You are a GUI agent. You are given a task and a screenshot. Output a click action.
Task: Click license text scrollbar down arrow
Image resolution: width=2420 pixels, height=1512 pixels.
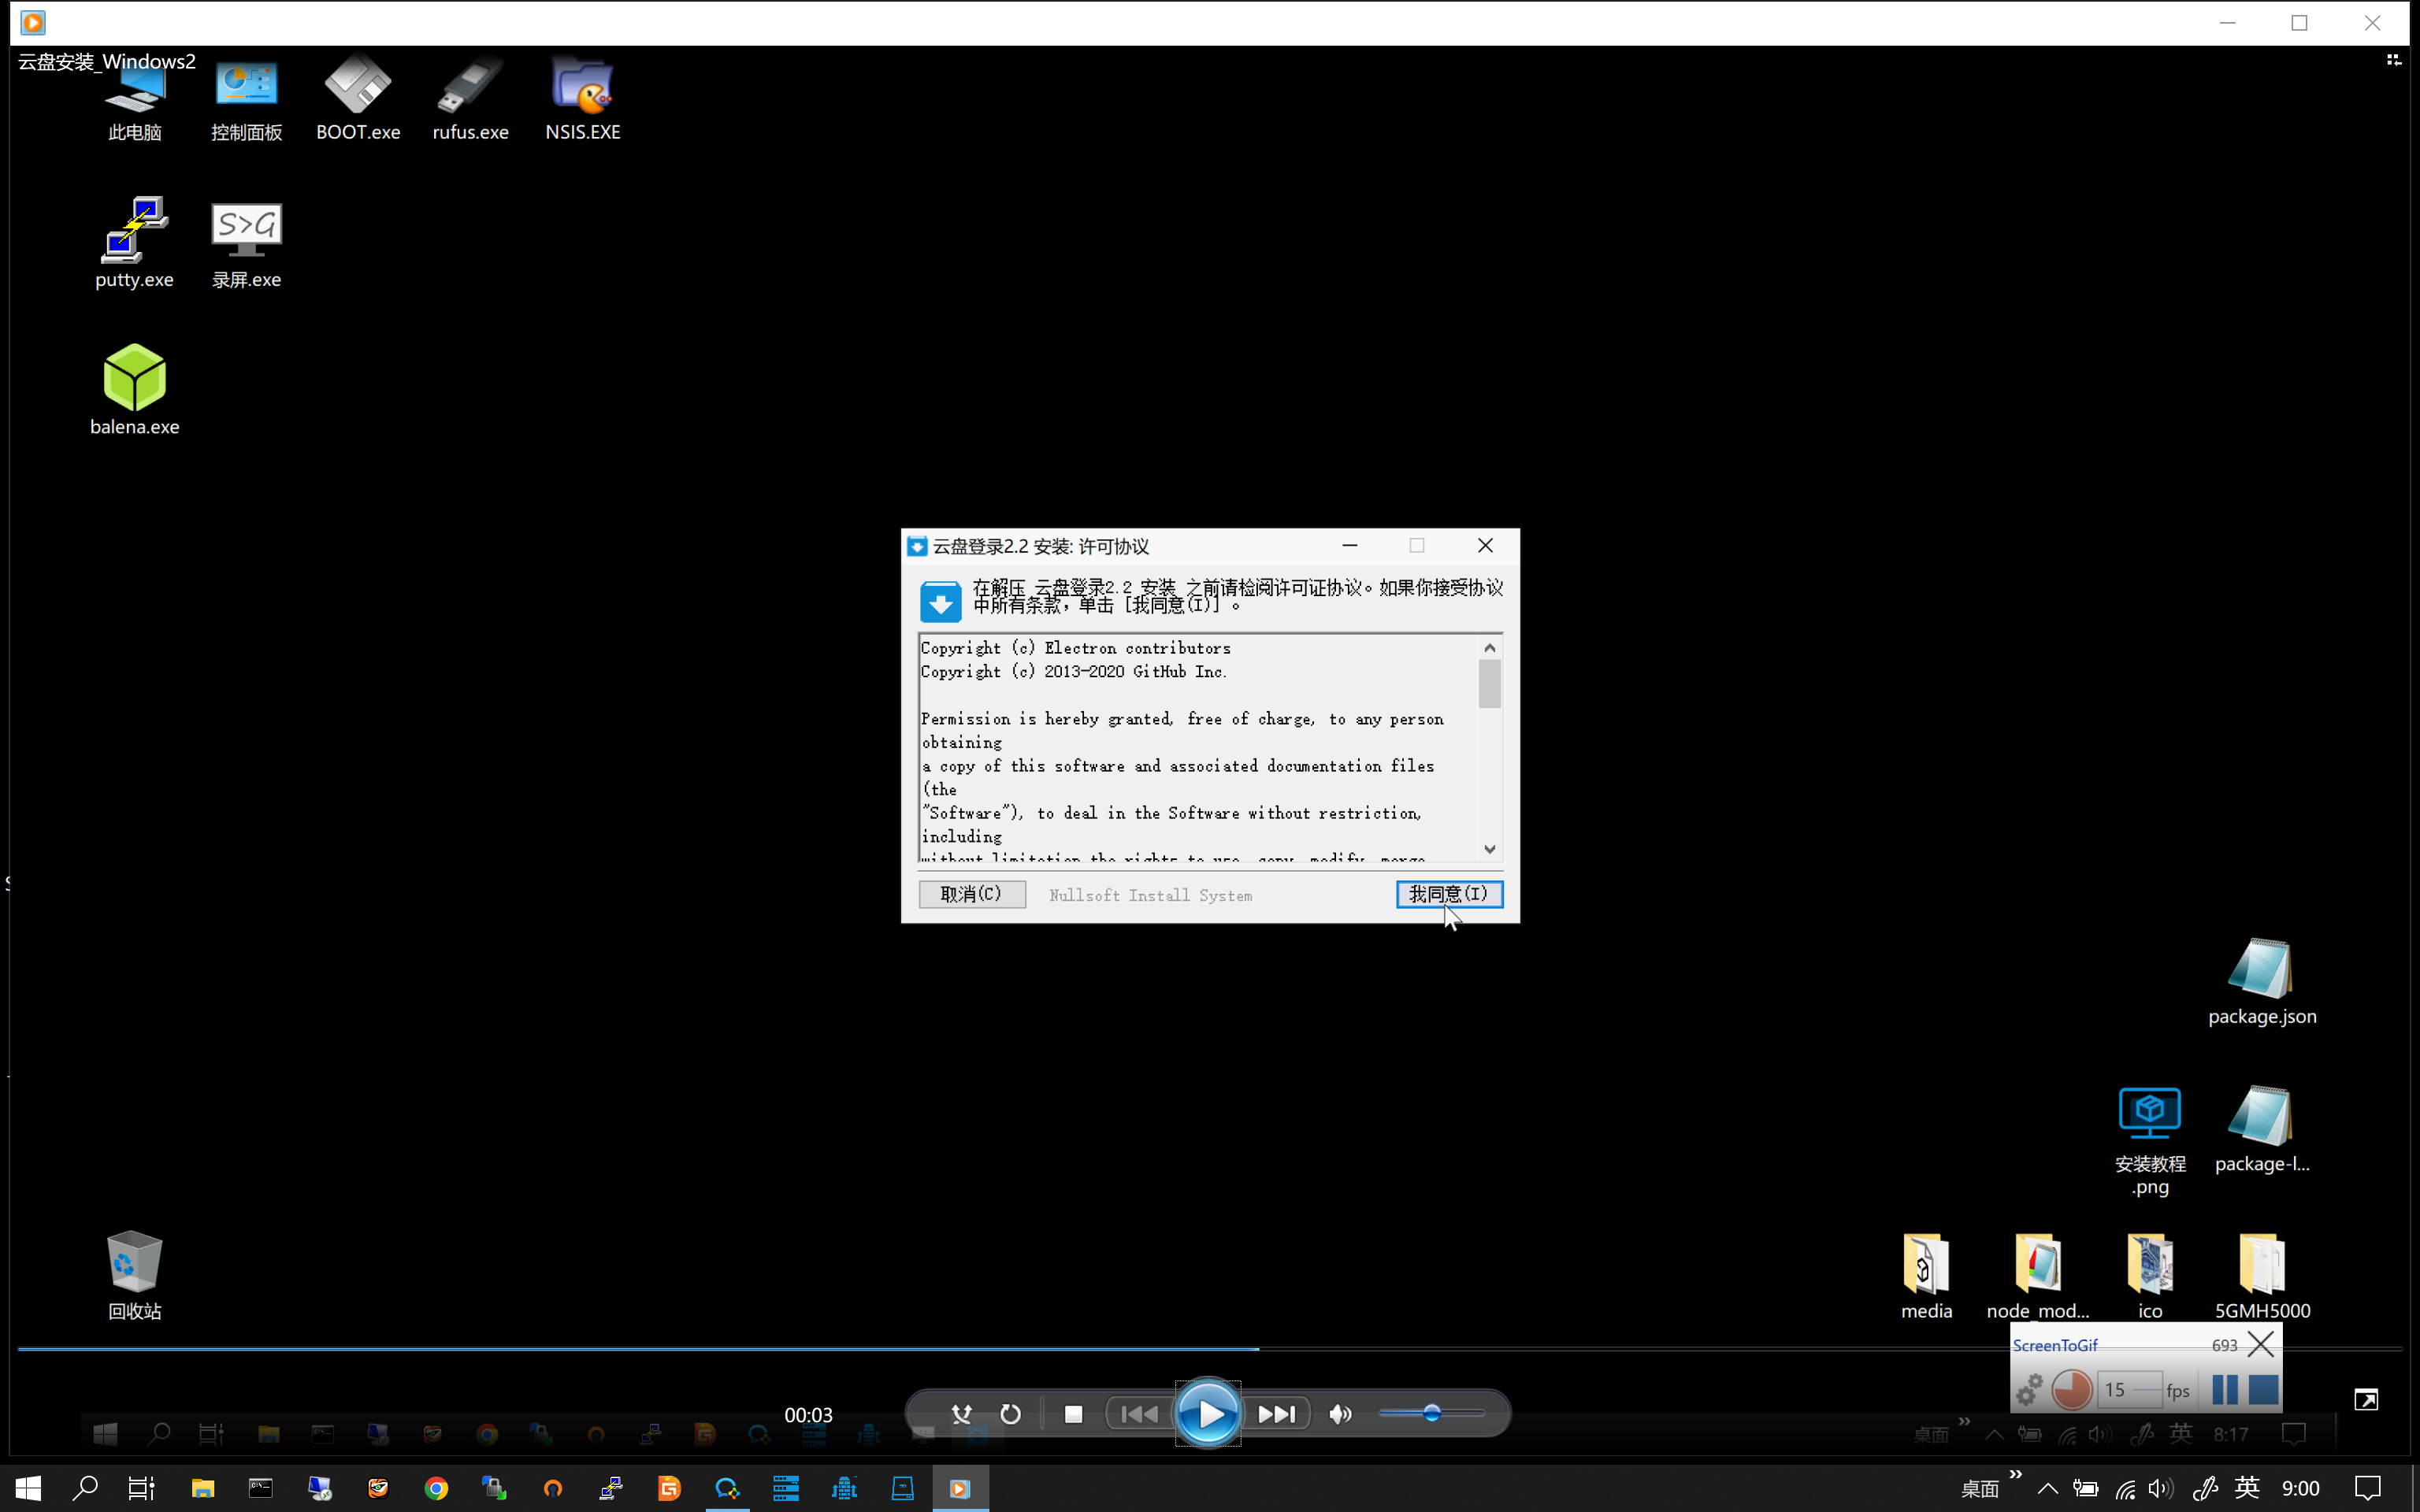tap(1490, 849)
